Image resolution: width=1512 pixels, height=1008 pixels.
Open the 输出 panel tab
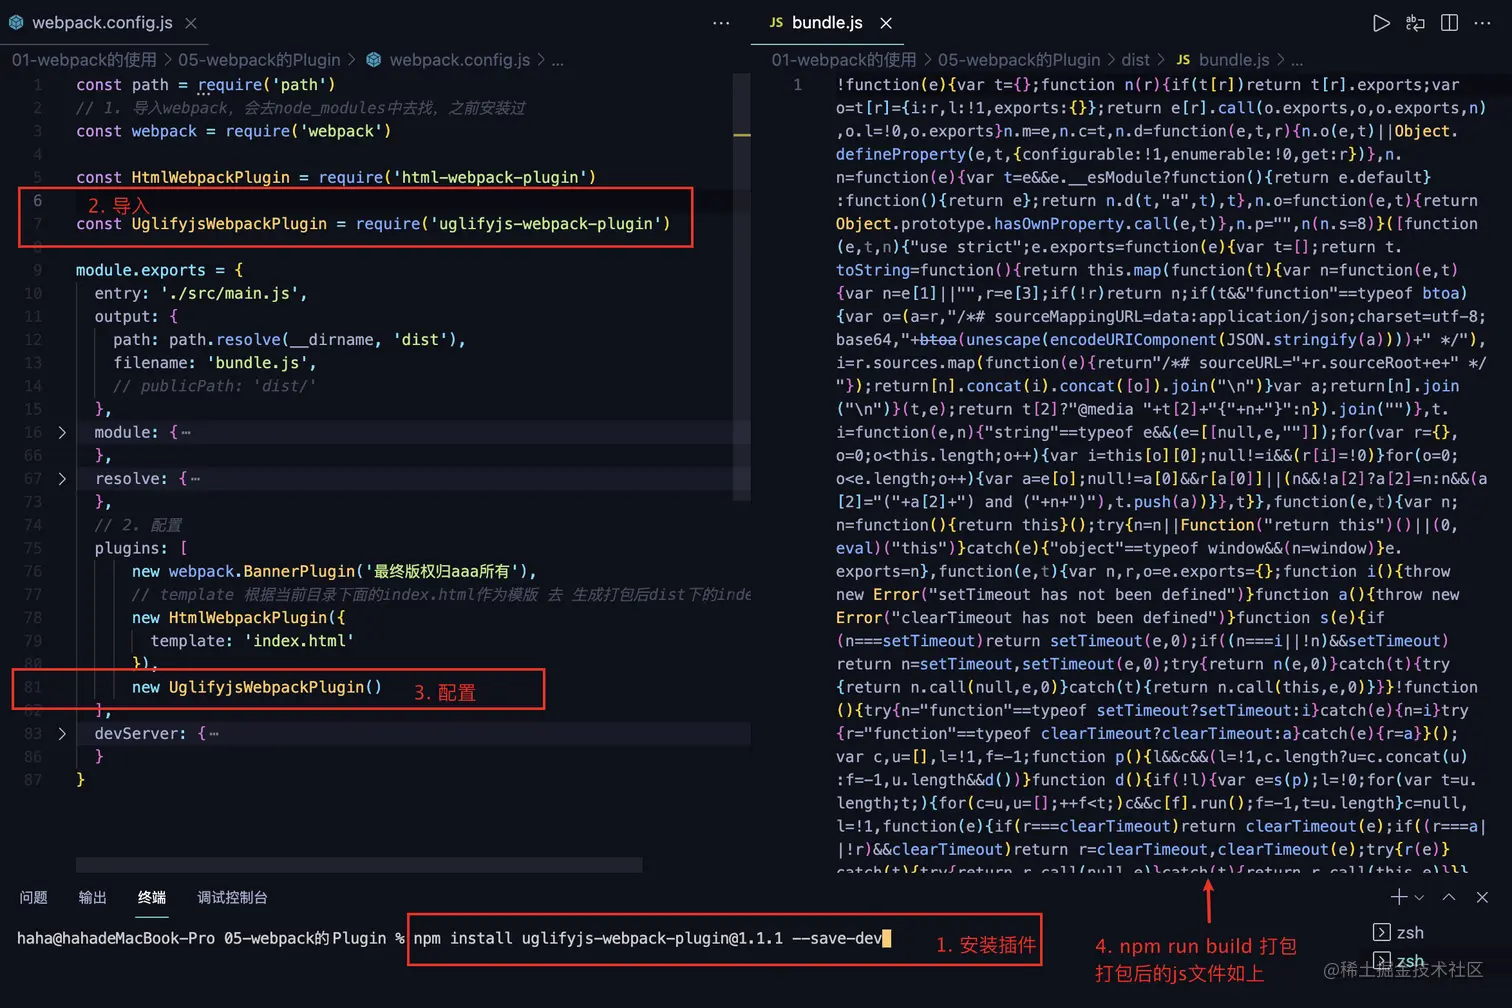point(92,897)
